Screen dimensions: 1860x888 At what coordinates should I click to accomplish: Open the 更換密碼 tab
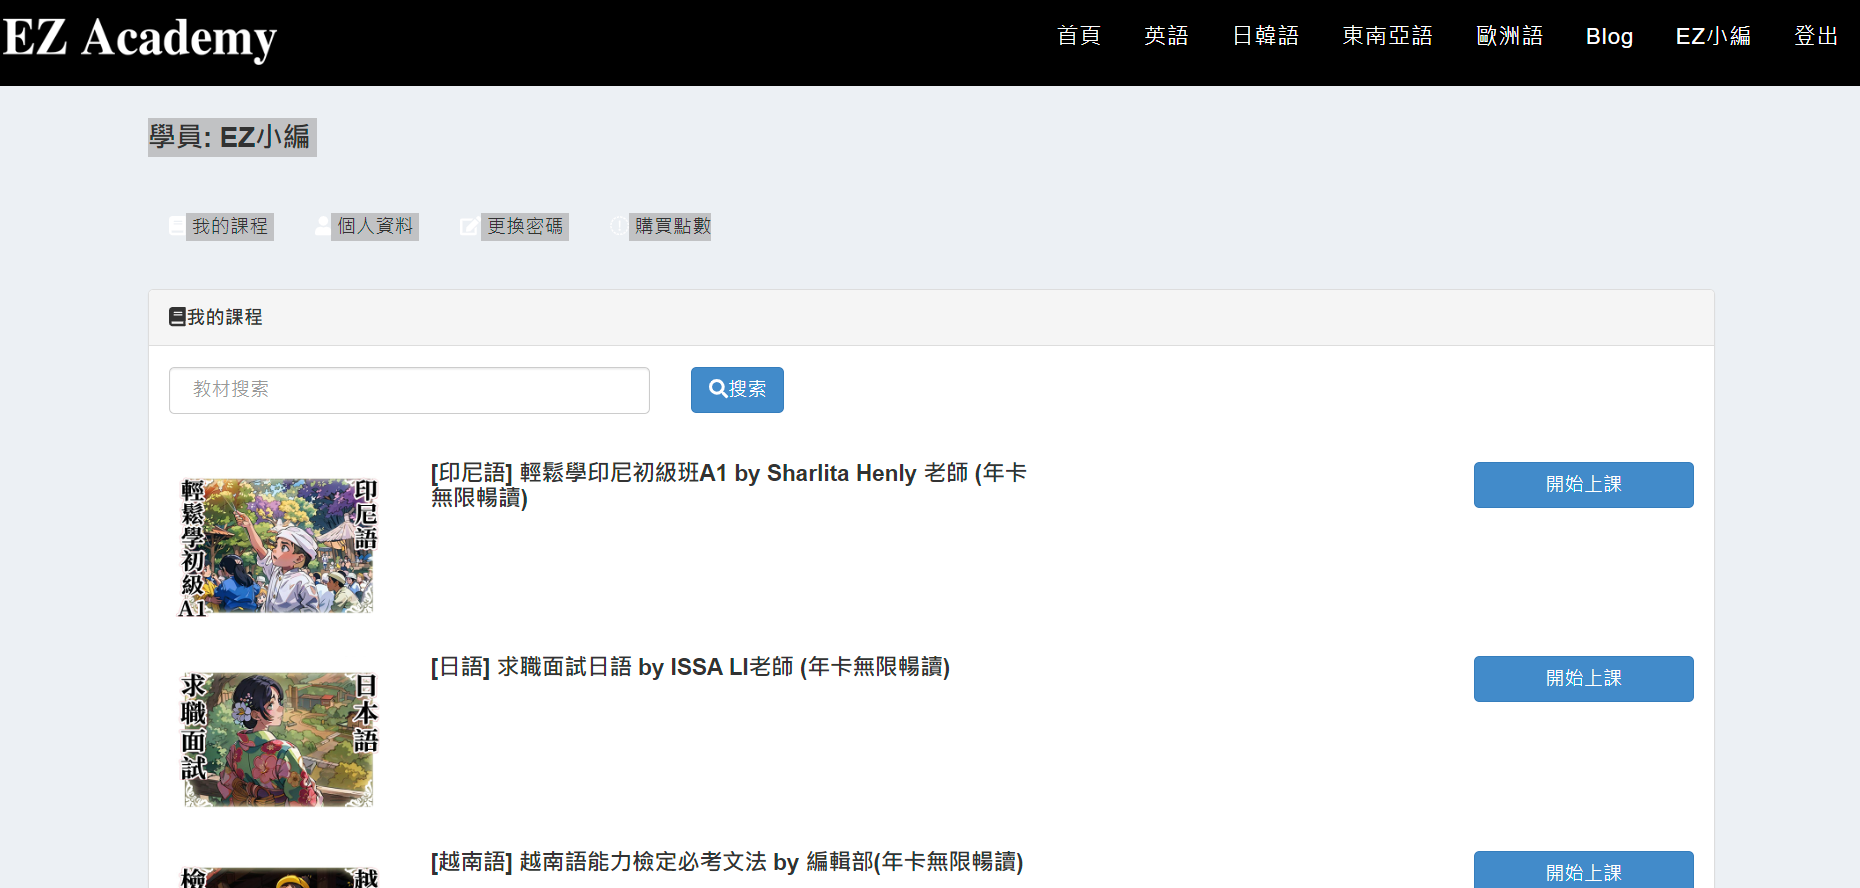pyautogui.click(x=524, y=226)
